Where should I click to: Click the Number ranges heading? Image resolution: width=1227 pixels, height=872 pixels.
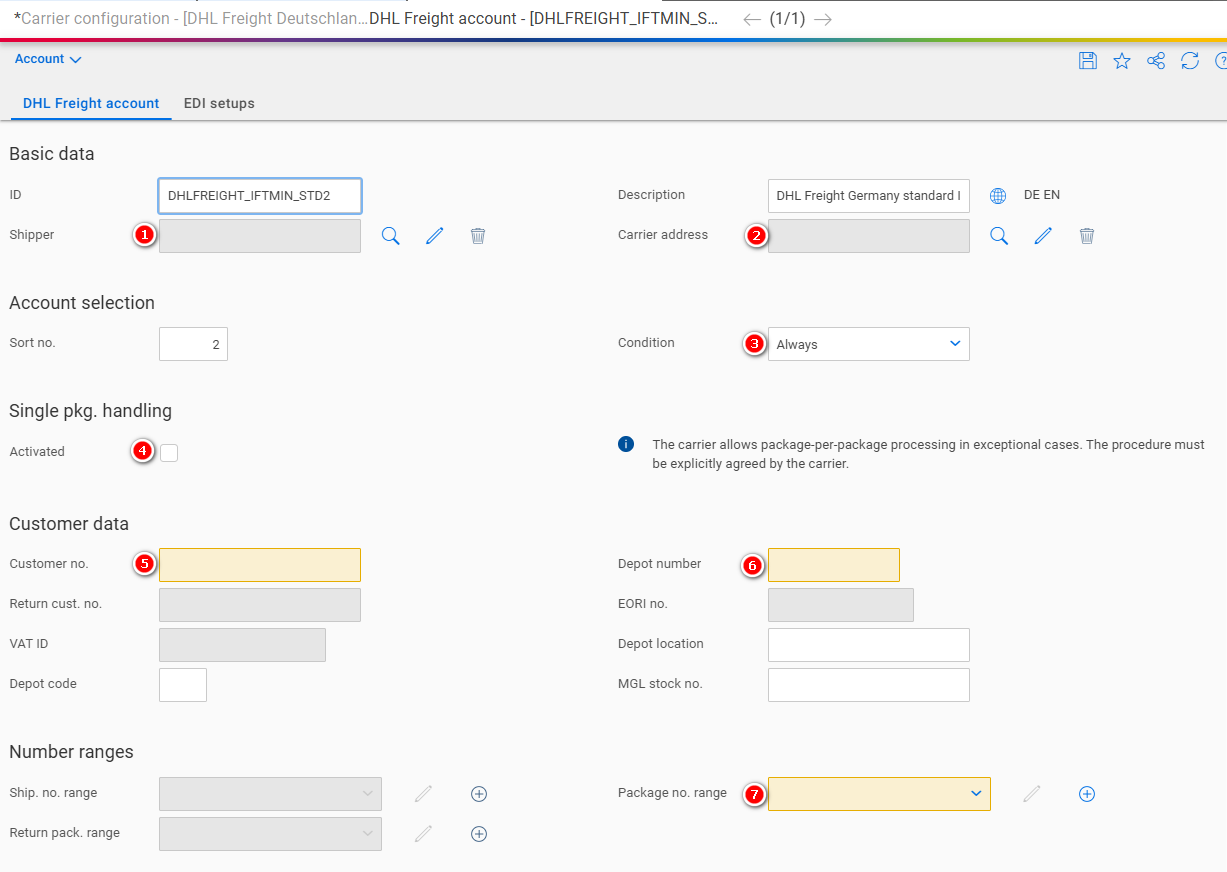(x=71, y=752)
